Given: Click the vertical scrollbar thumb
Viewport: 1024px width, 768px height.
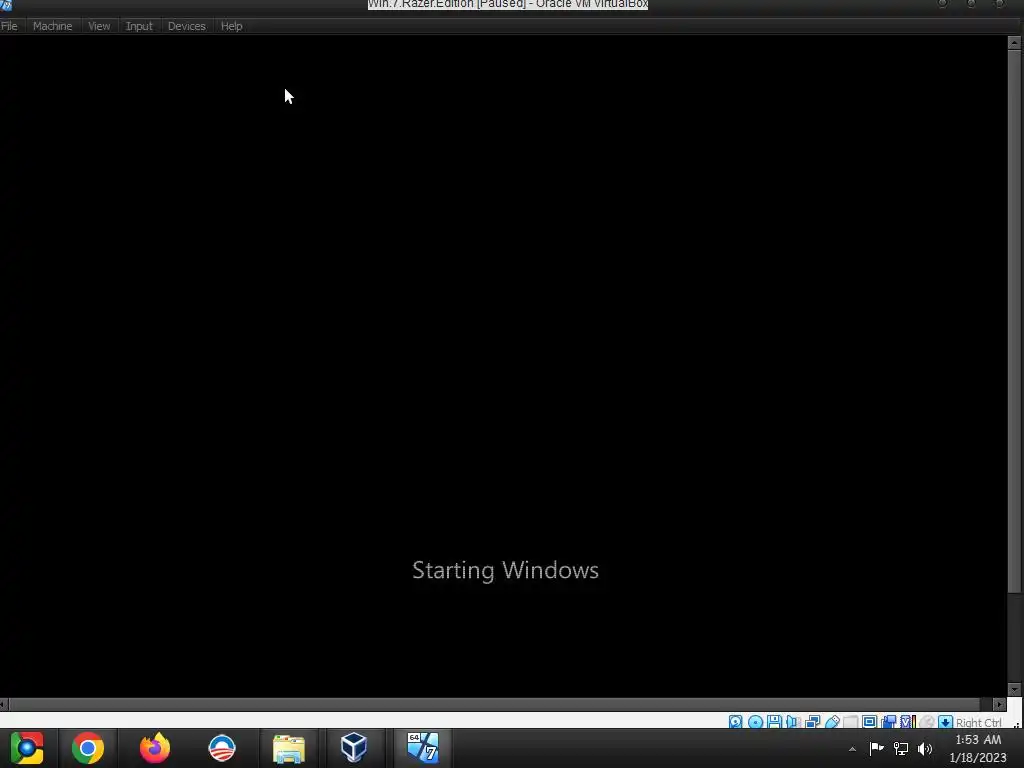Looking at the screenshot, I should pos(1014,321).
